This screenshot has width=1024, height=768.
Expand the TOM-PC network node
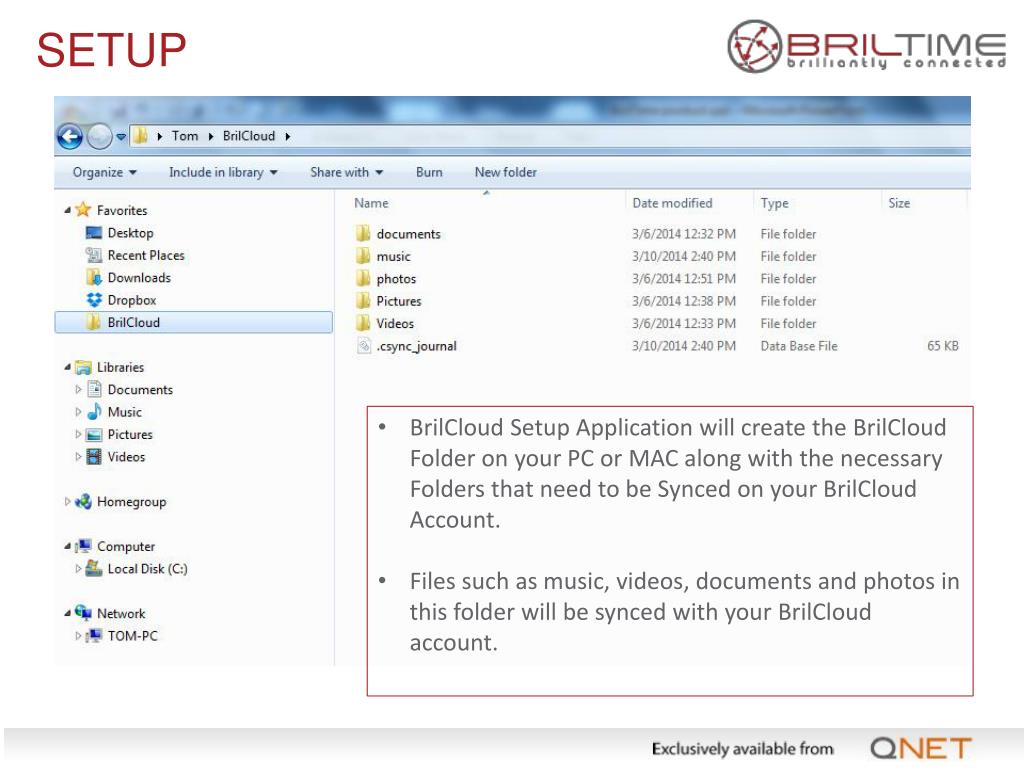pyautogui.click(x=78, y=635)
